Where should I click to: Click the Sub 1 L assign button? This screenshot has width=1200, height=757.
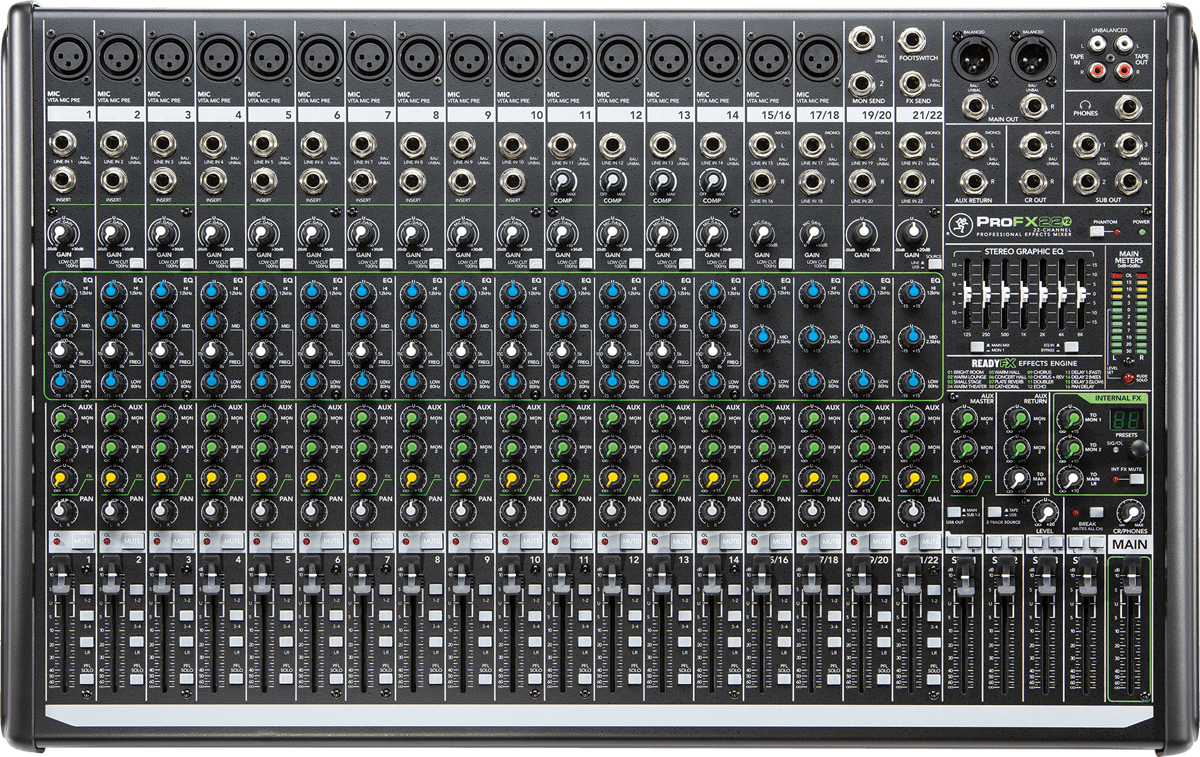[x=953, y=541]
